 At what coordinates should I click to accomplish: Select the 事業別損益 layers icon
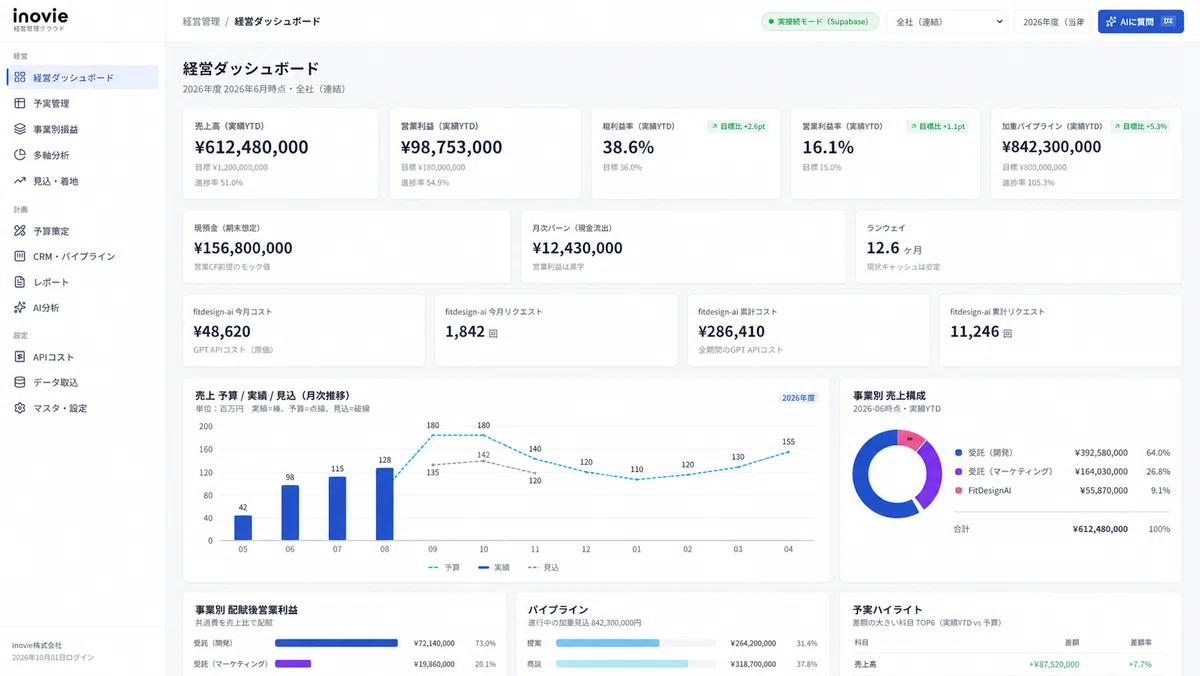[x=20, y=129]
